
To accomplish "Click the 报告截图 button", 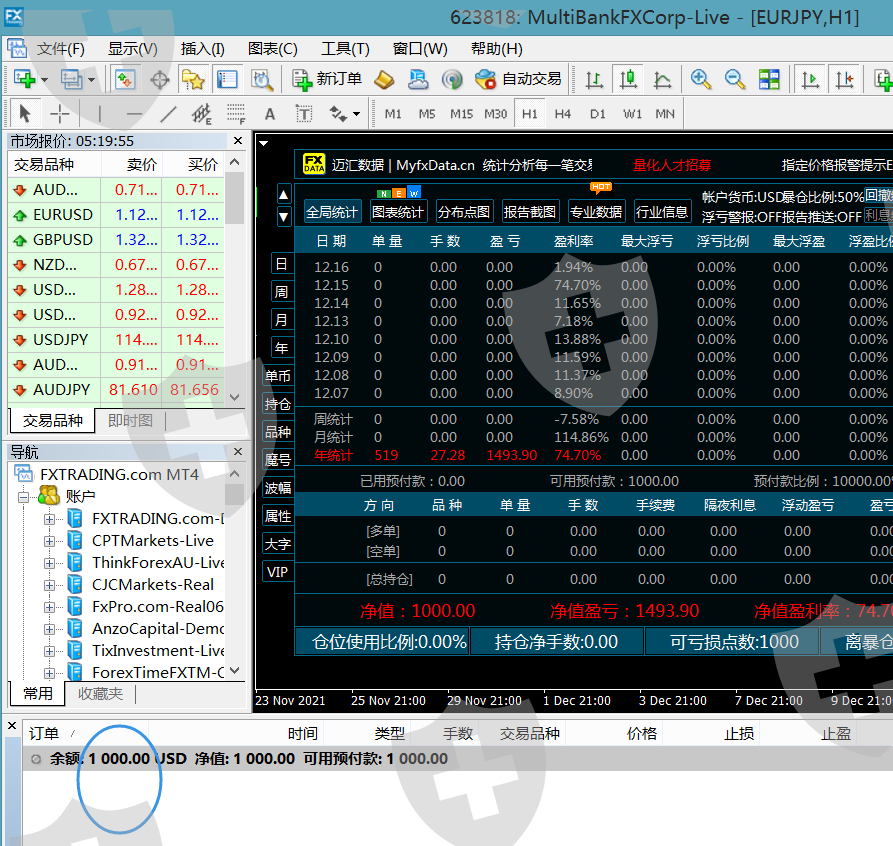I will click(530, 212).
